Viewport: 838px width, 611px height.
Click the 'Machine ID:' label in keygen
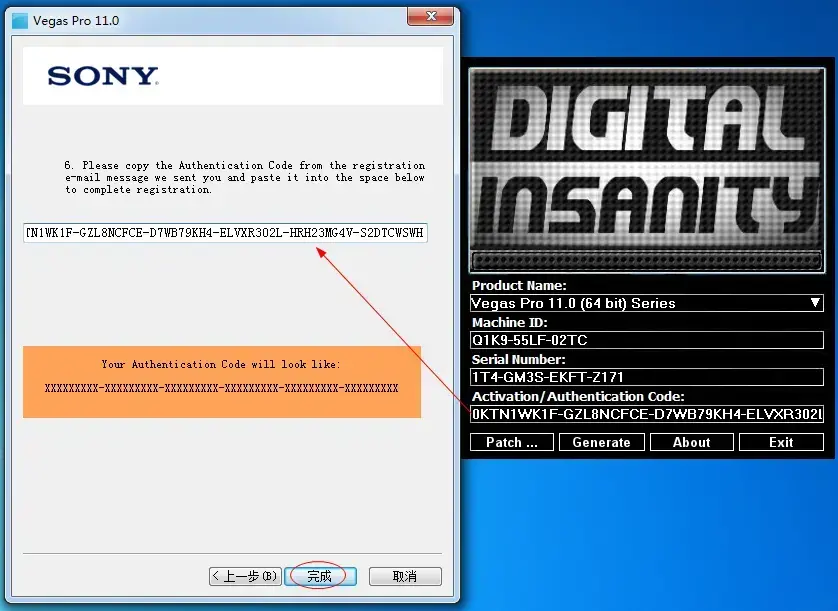click(509, 322)
